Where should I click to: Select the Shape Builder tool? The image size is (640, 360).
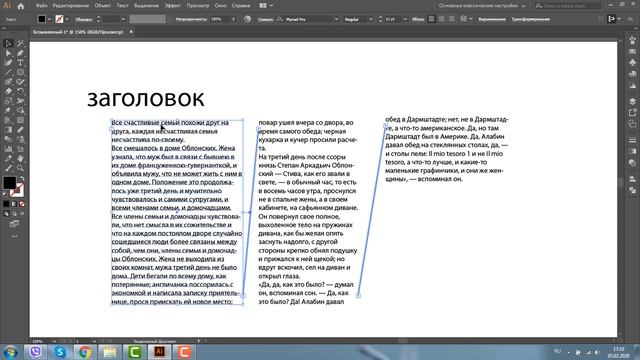(x=20, y=111)
